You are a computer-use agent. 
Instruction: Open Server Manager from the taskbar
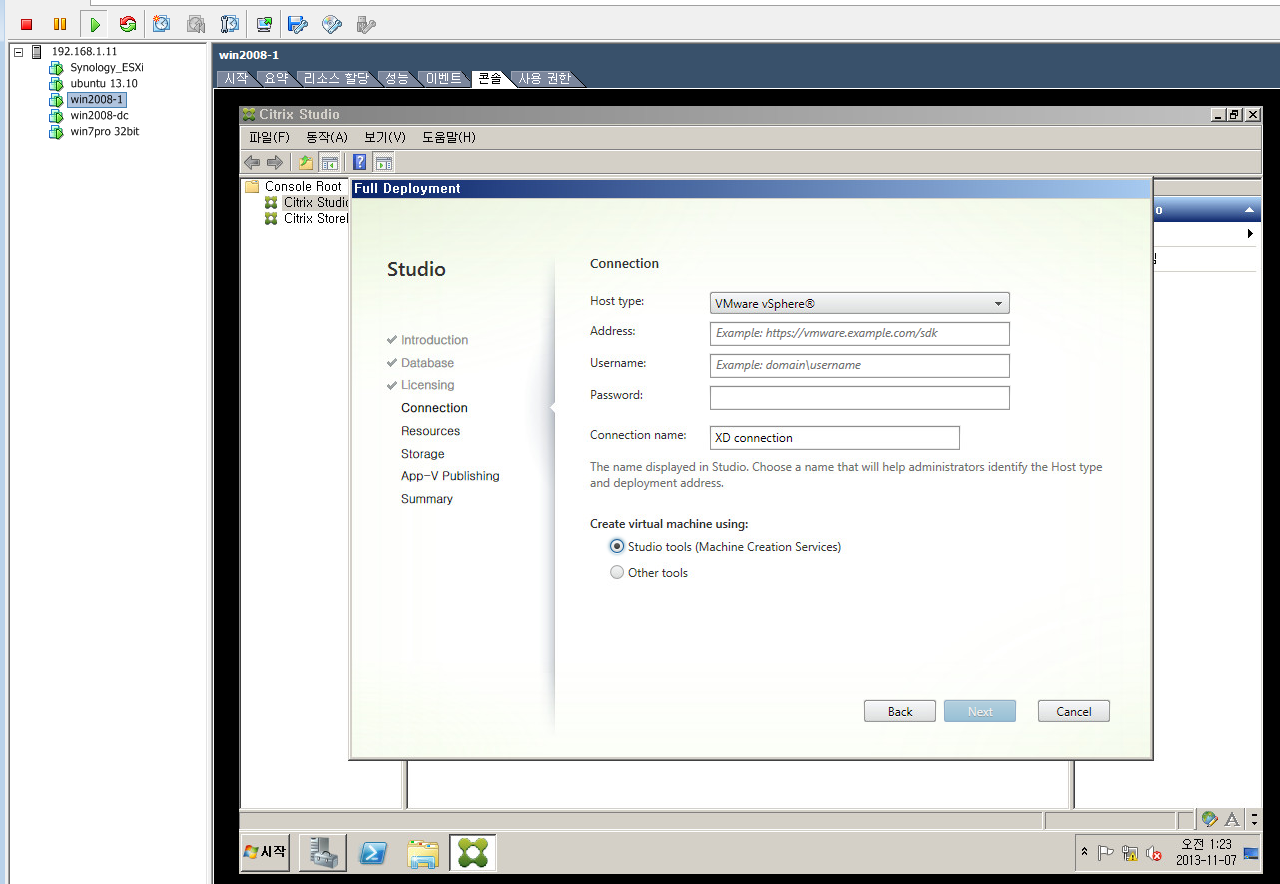(323, 852)
